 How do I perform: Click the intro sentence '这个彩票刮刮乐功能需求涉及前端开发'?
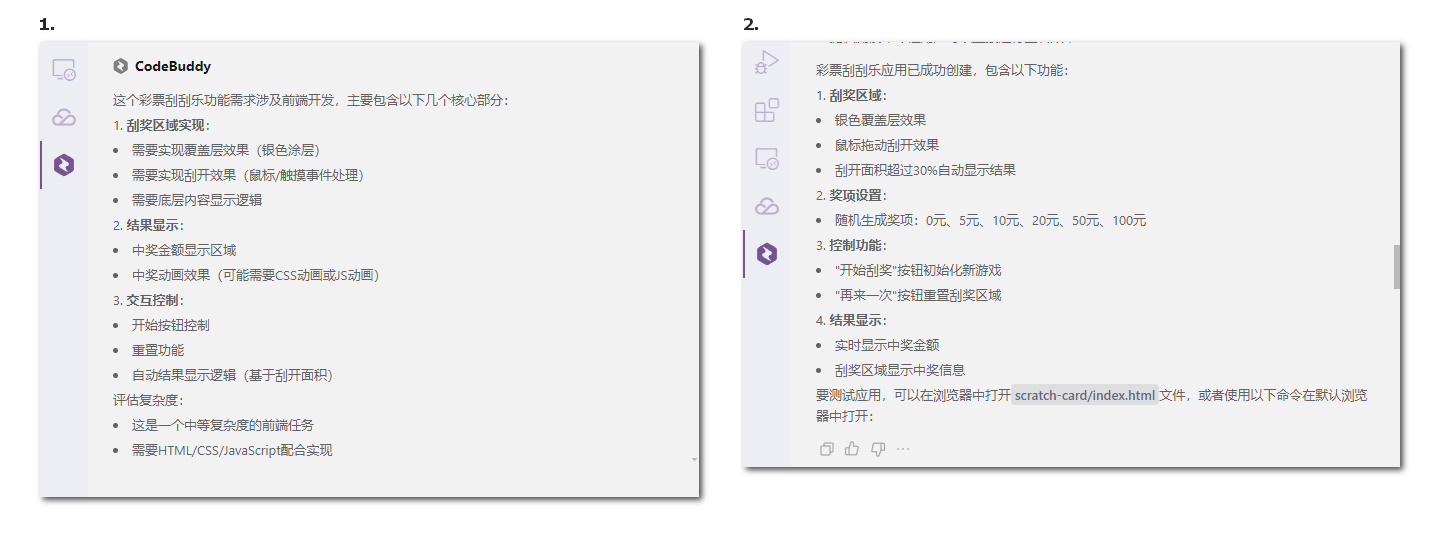point(225,100)
